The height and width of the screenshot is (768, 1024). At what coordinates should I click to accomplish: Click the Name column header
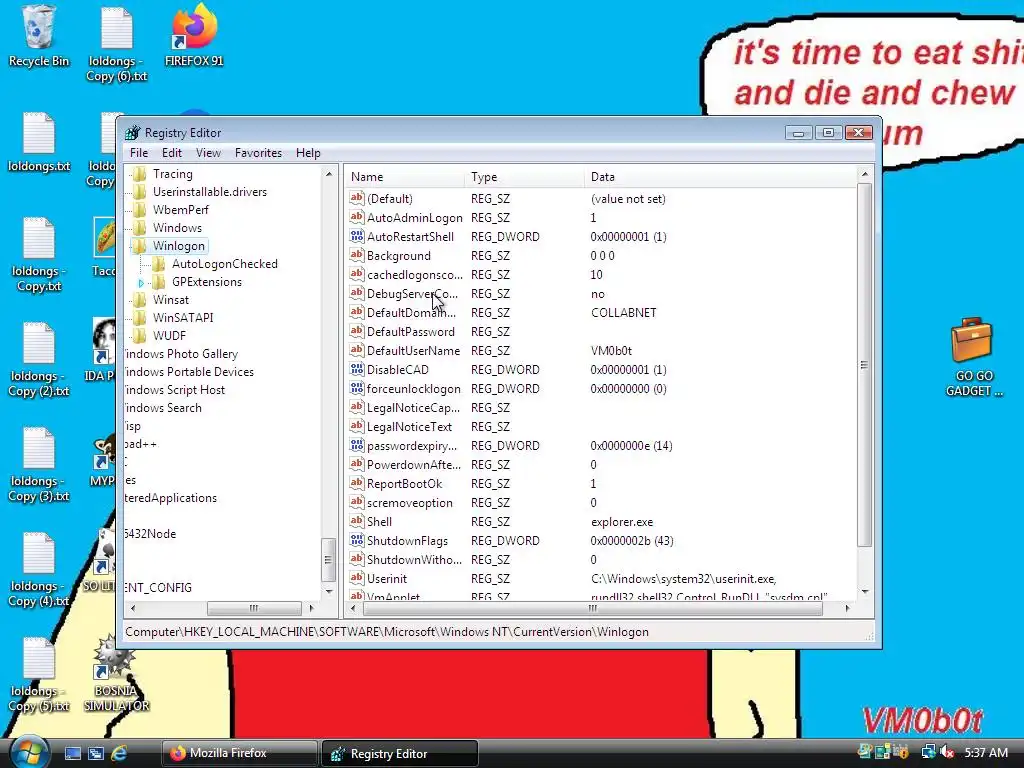click(x=404, y=177)
